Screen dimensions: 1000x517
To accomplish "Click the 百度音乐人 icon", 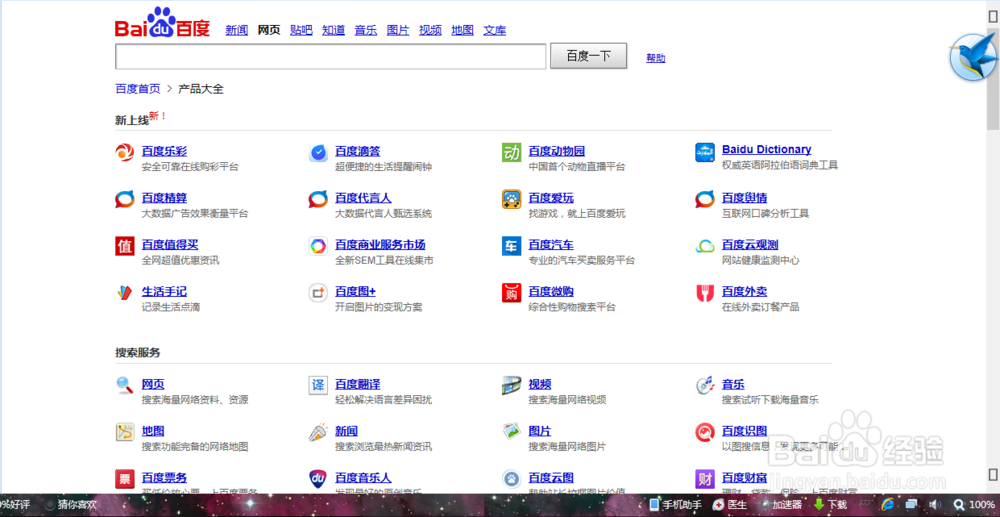I will pyautogui.click(x=318, y=479).
